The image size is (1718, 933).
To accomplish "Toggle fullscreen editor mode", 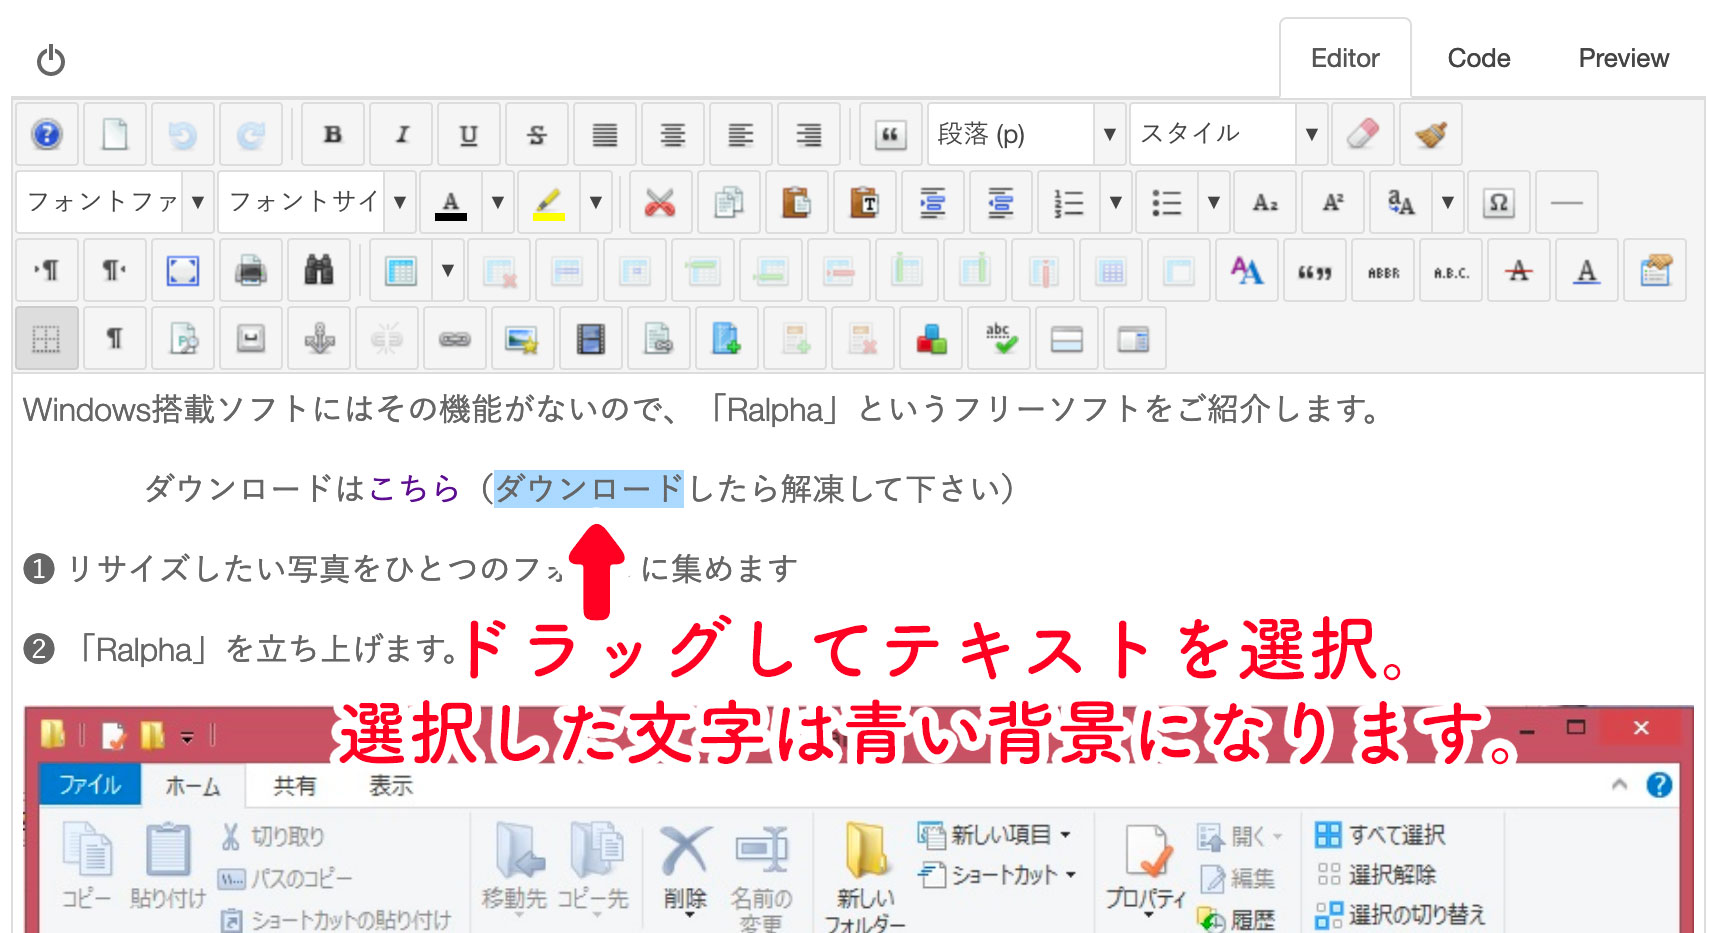I will tap(182, 270).
